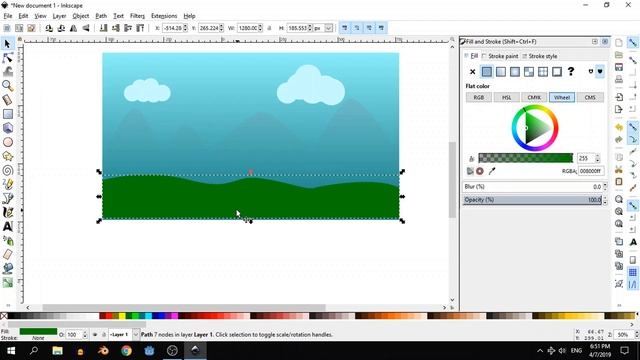Step the Blur percent spinner arrows
The image size is (640, 360).
click(605, 187)
